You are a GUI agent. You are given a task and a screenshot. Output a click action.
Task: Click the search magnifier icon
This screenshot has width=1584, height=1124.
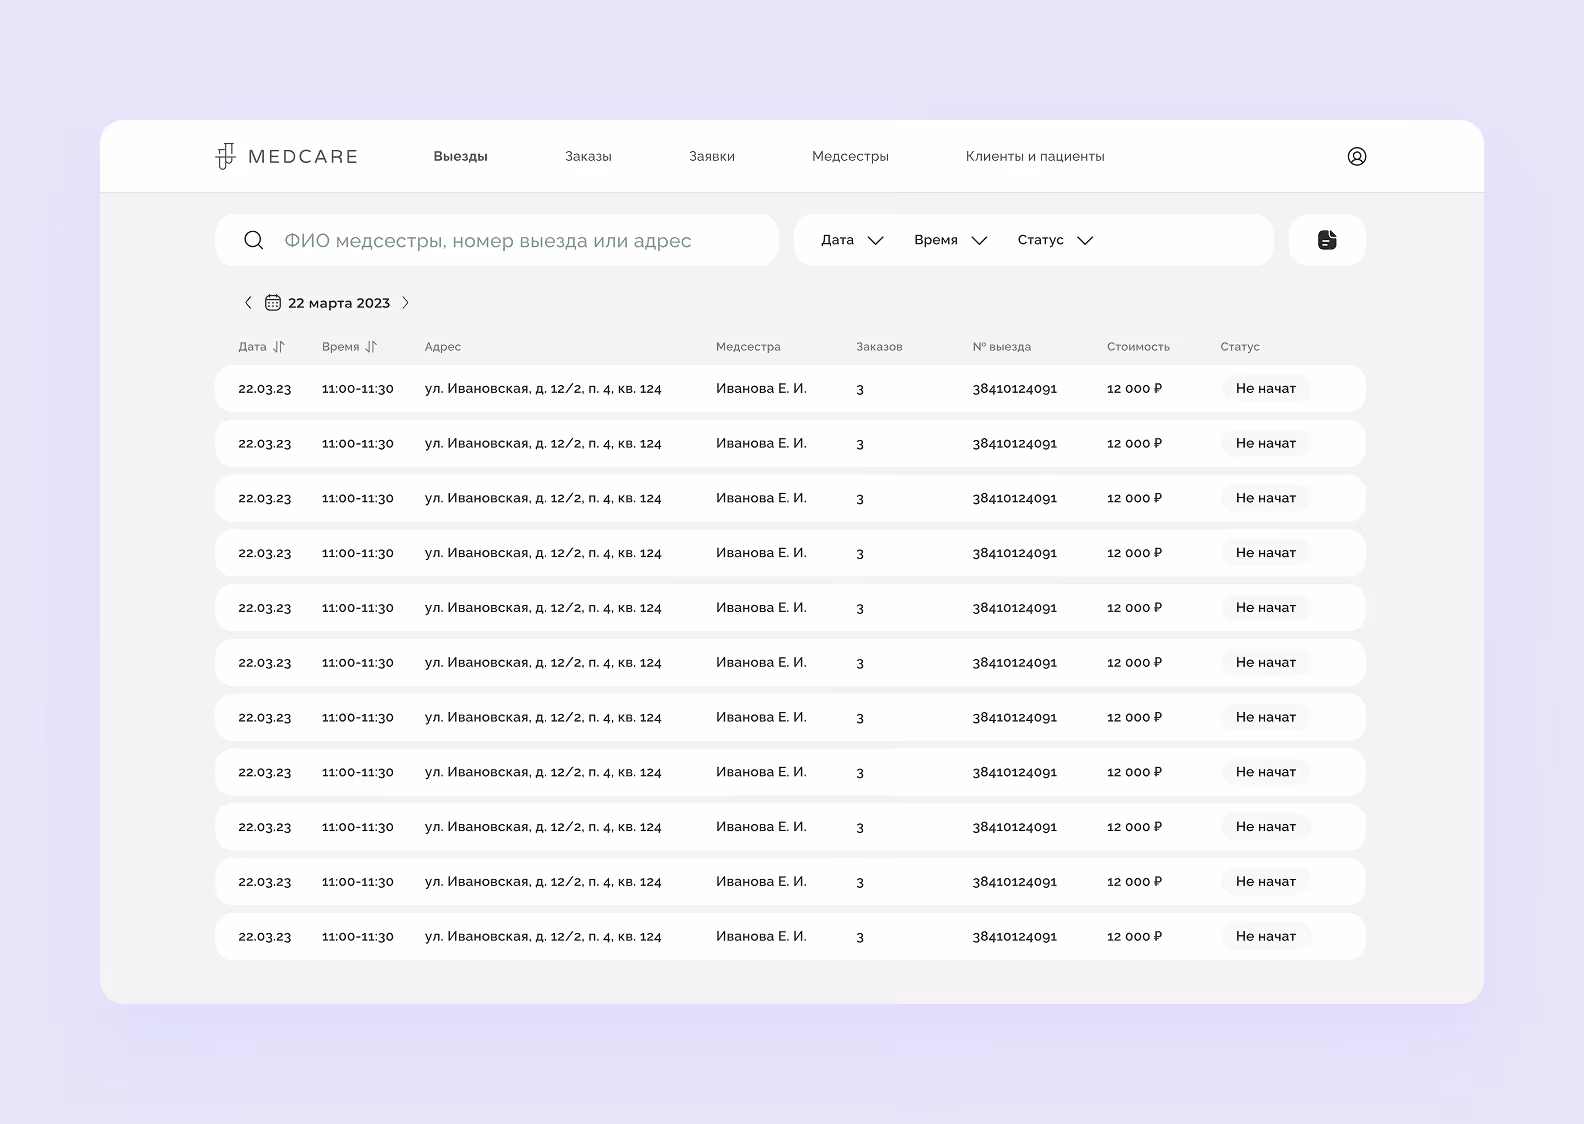click(x=254, y=240)
